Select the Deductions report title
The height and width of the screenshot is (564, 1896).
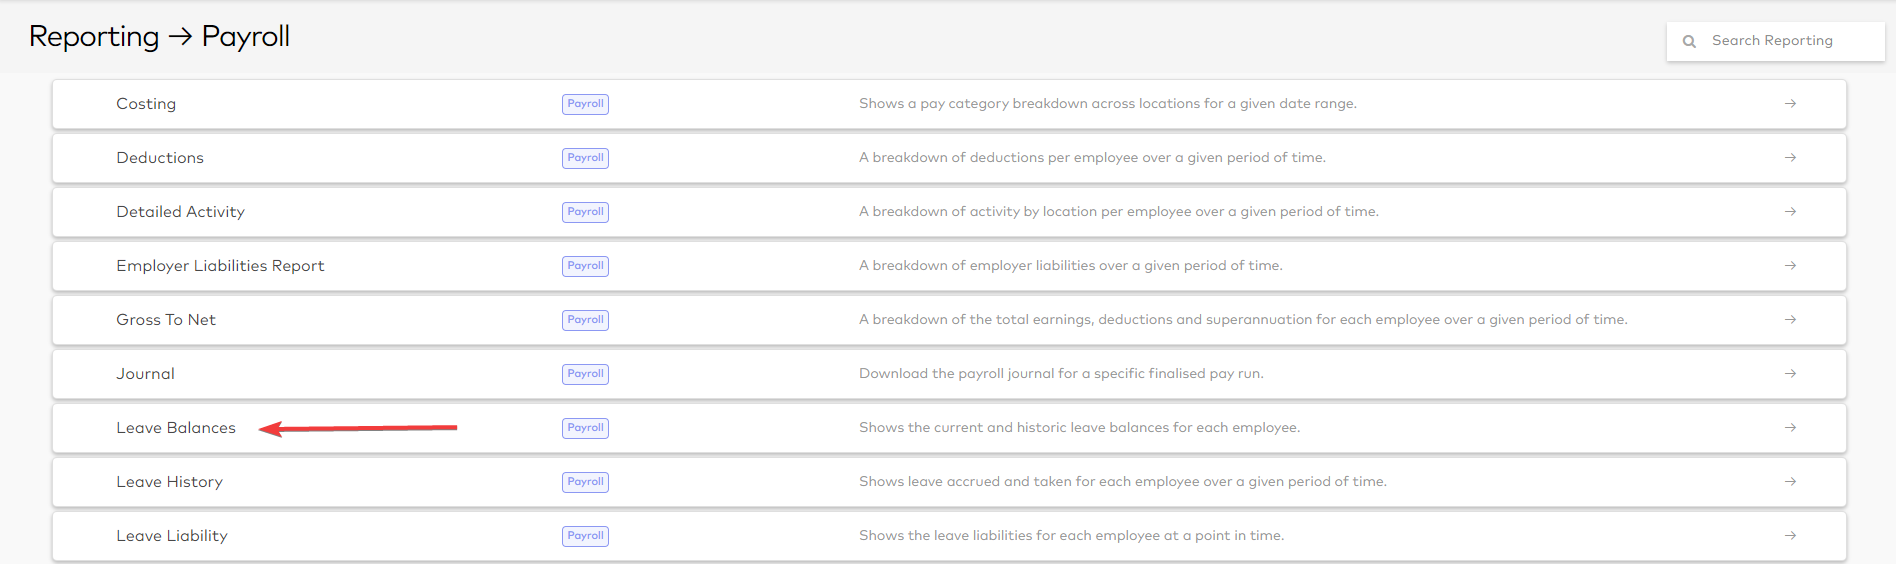coord(160,158)
